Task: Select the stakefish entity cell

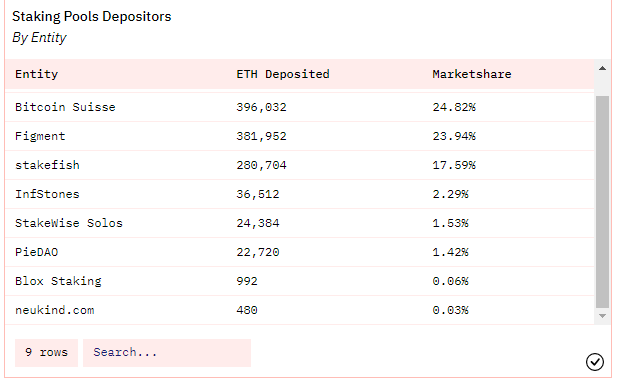Action: [47, 165]
